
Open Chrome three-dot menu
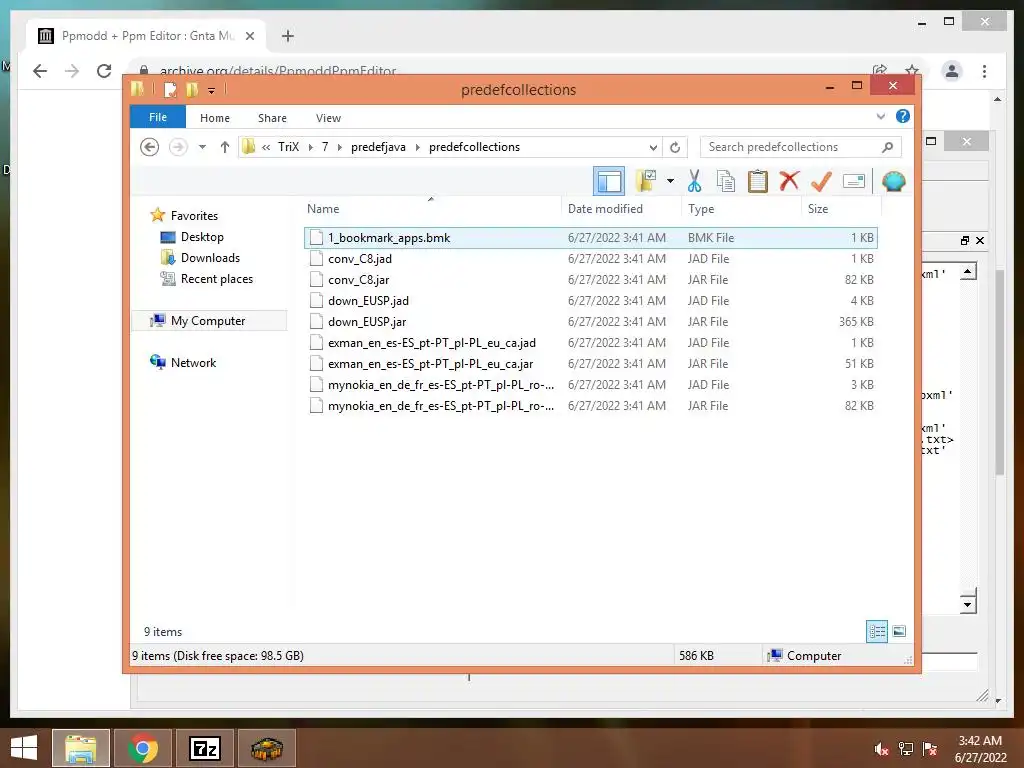(x=984, y=71)
